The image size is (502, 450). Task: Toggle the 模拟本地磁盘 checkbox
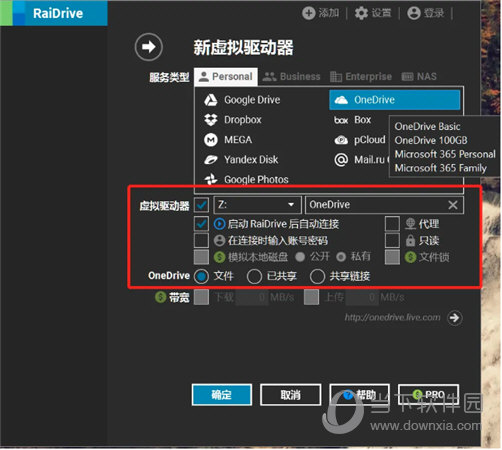point(201,257)
